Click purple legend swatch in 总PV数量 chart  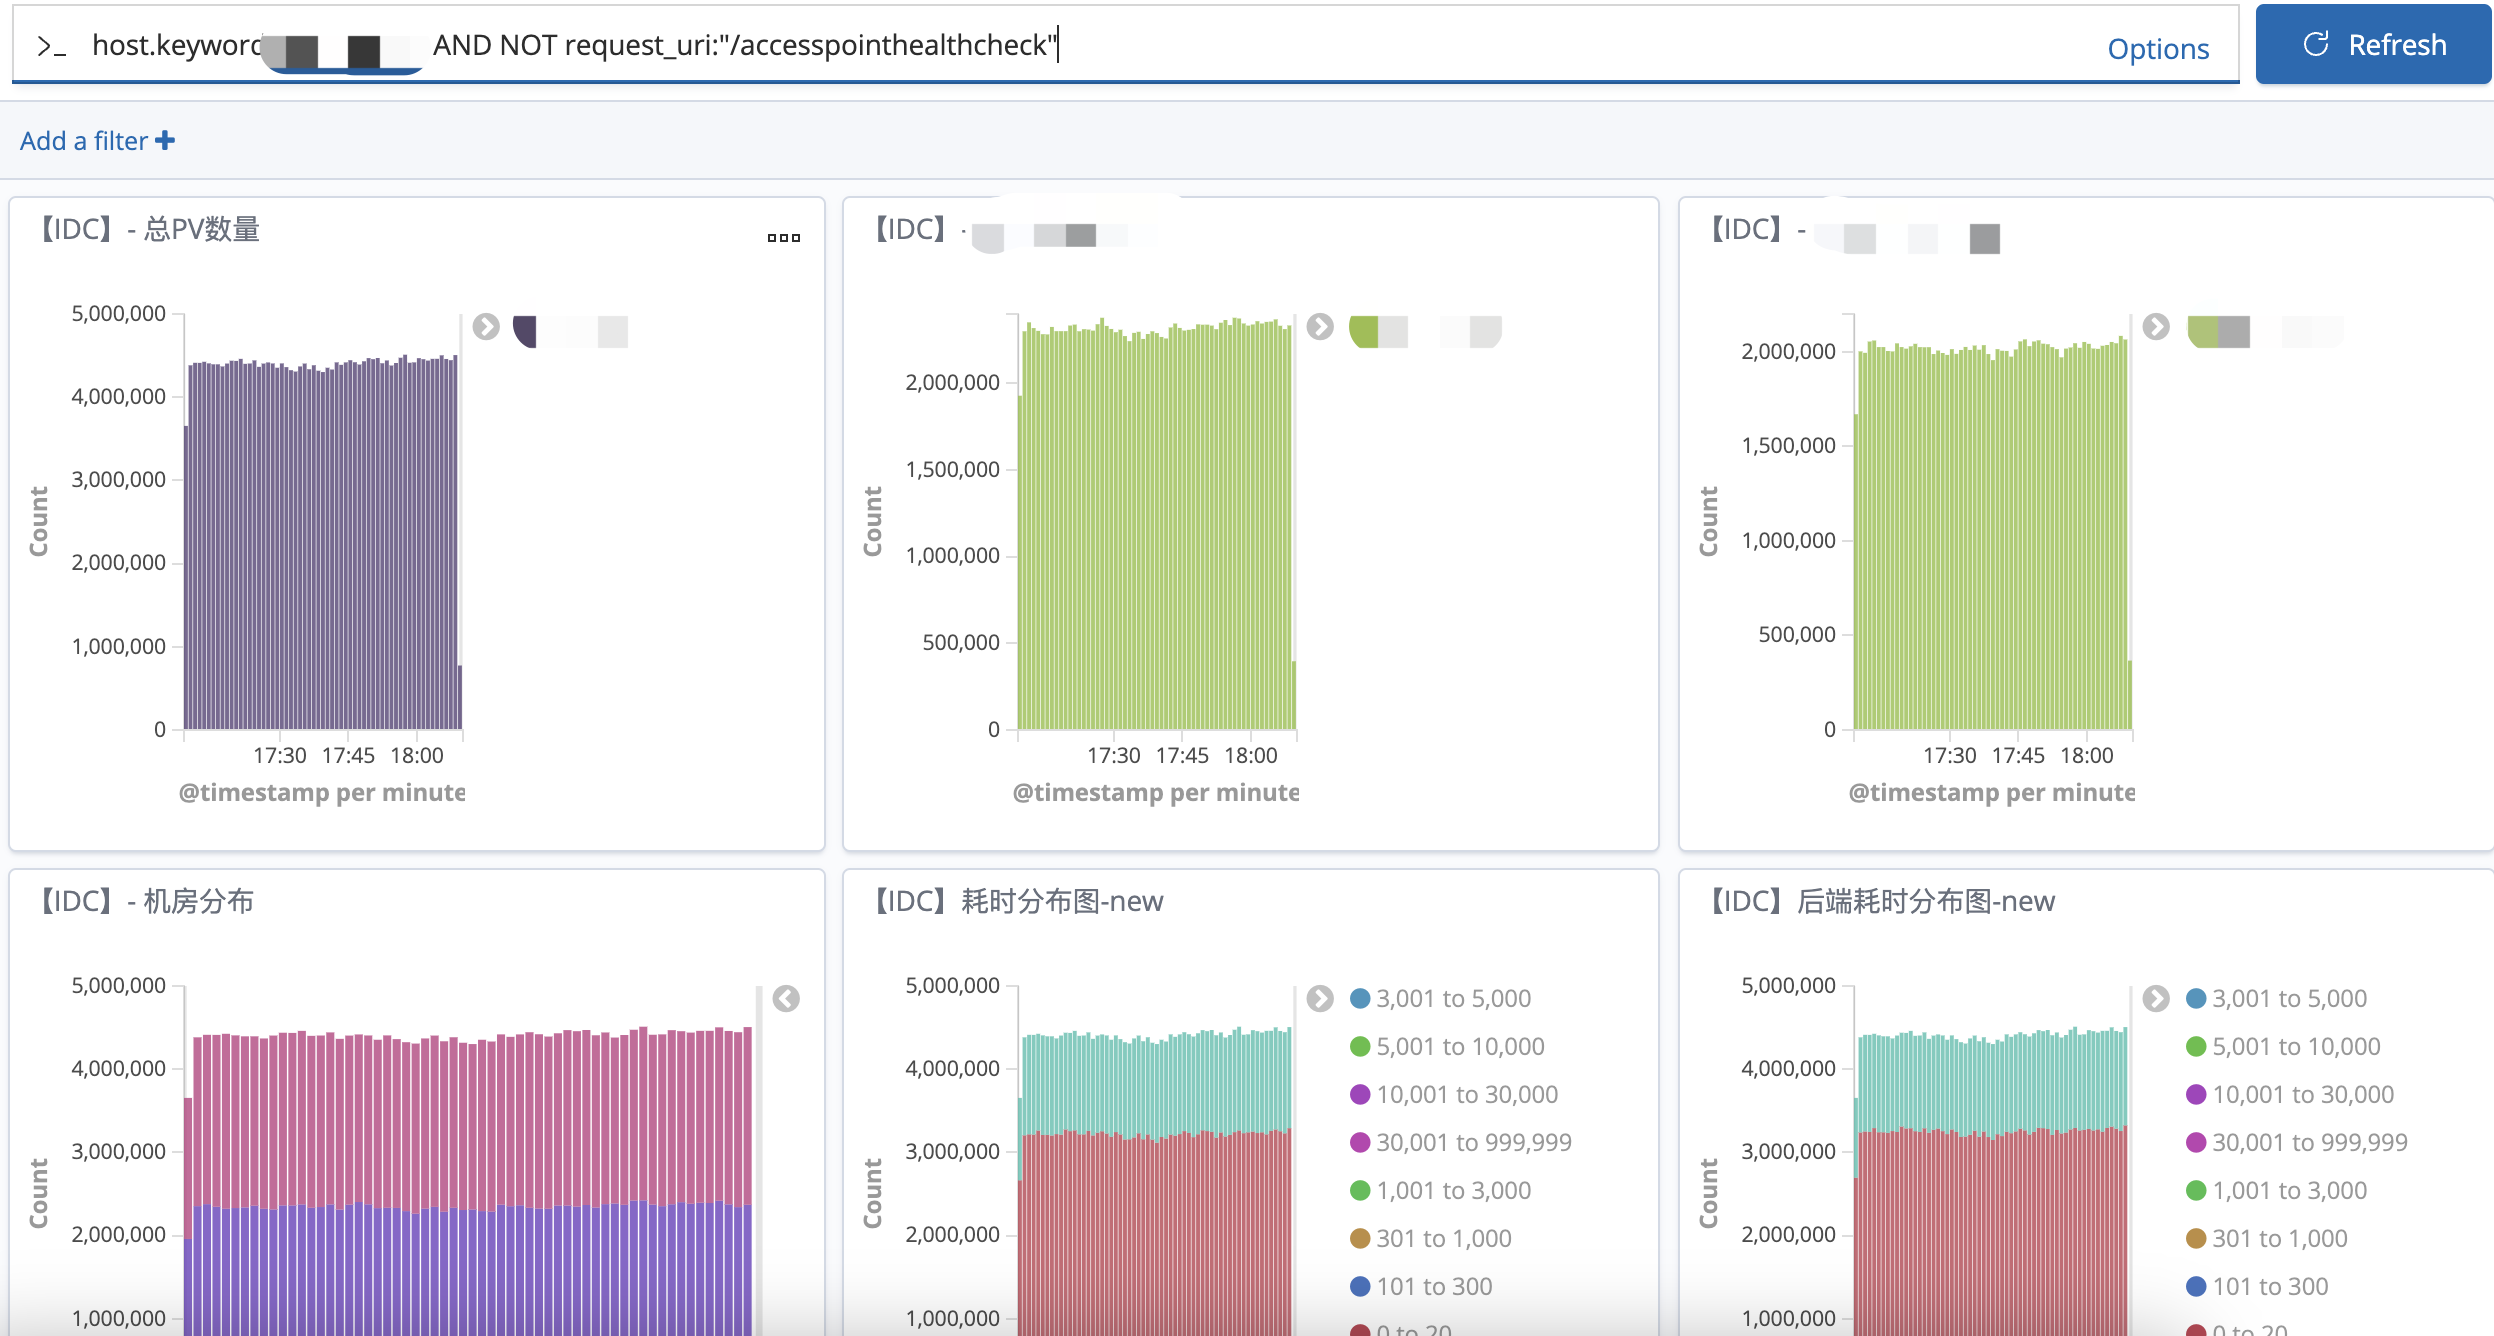[525, 331]
